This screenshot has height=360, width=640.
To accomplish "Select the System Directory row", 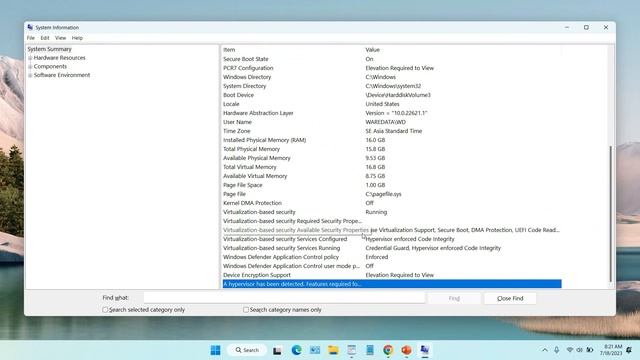I will [x=392, y=86].
